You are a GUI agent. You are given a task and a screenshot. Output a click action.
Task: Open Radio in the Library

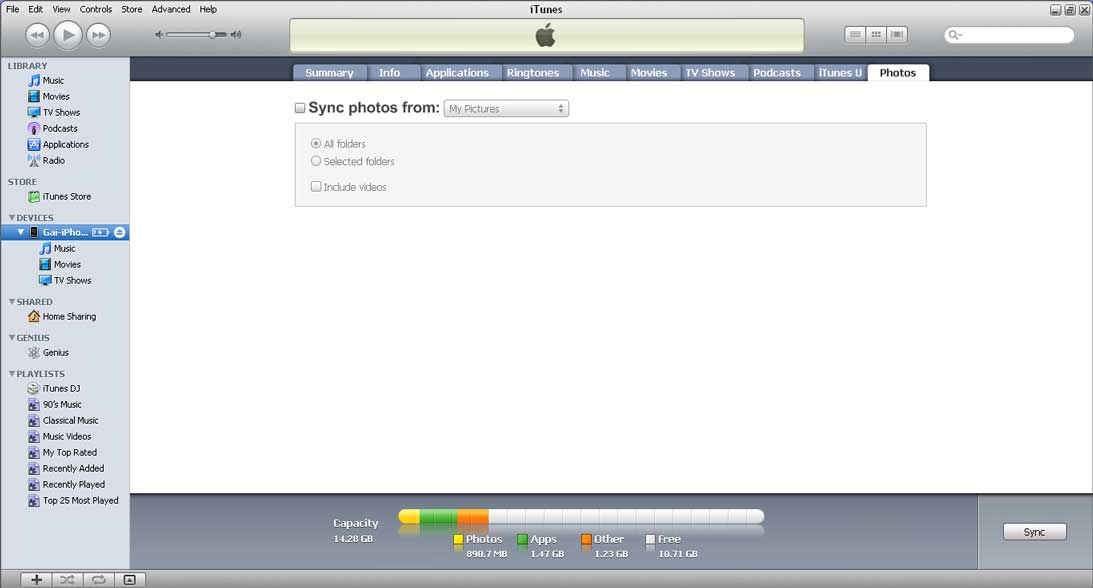54,160
